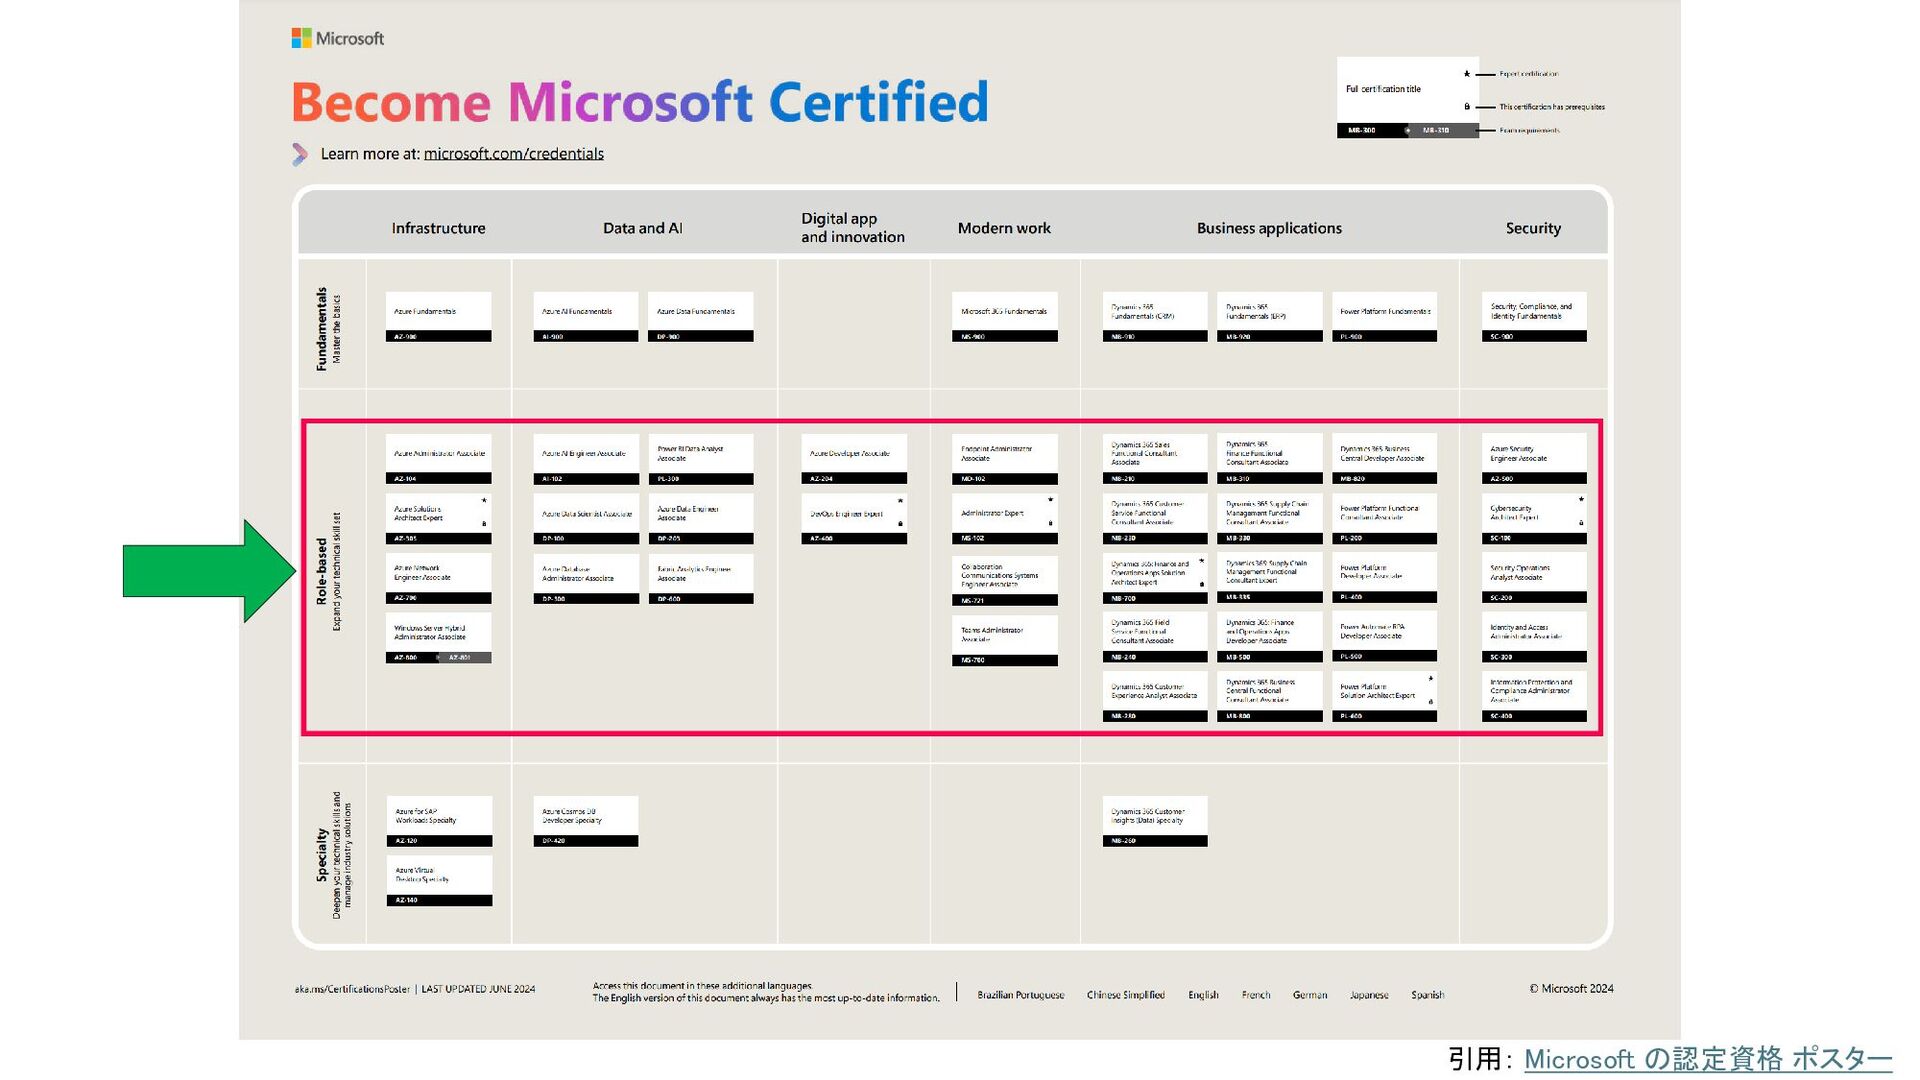Open the Azure AI Fundamentals AI-900 card
The image size is (1920, 1080).
(585, 317)
